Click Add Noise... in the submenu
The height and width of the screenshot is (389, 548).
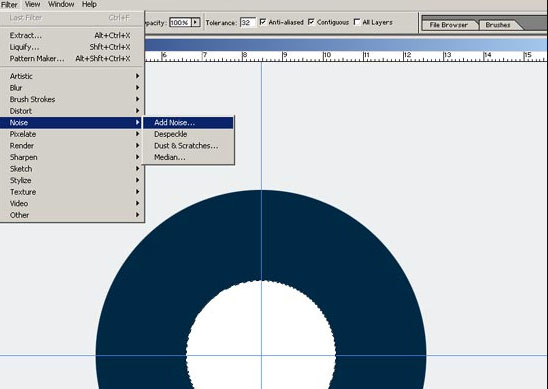tap(188, 122)
